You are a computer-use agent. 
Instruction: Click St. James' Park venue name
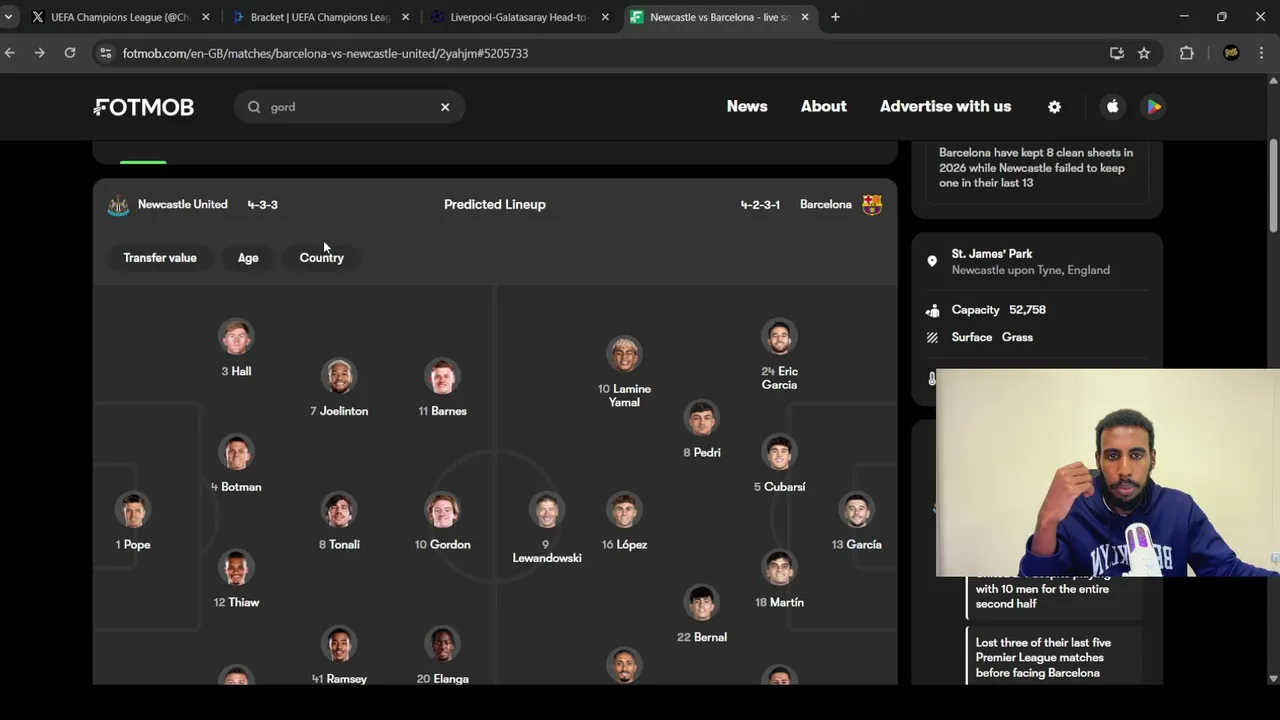coord(992,254)
